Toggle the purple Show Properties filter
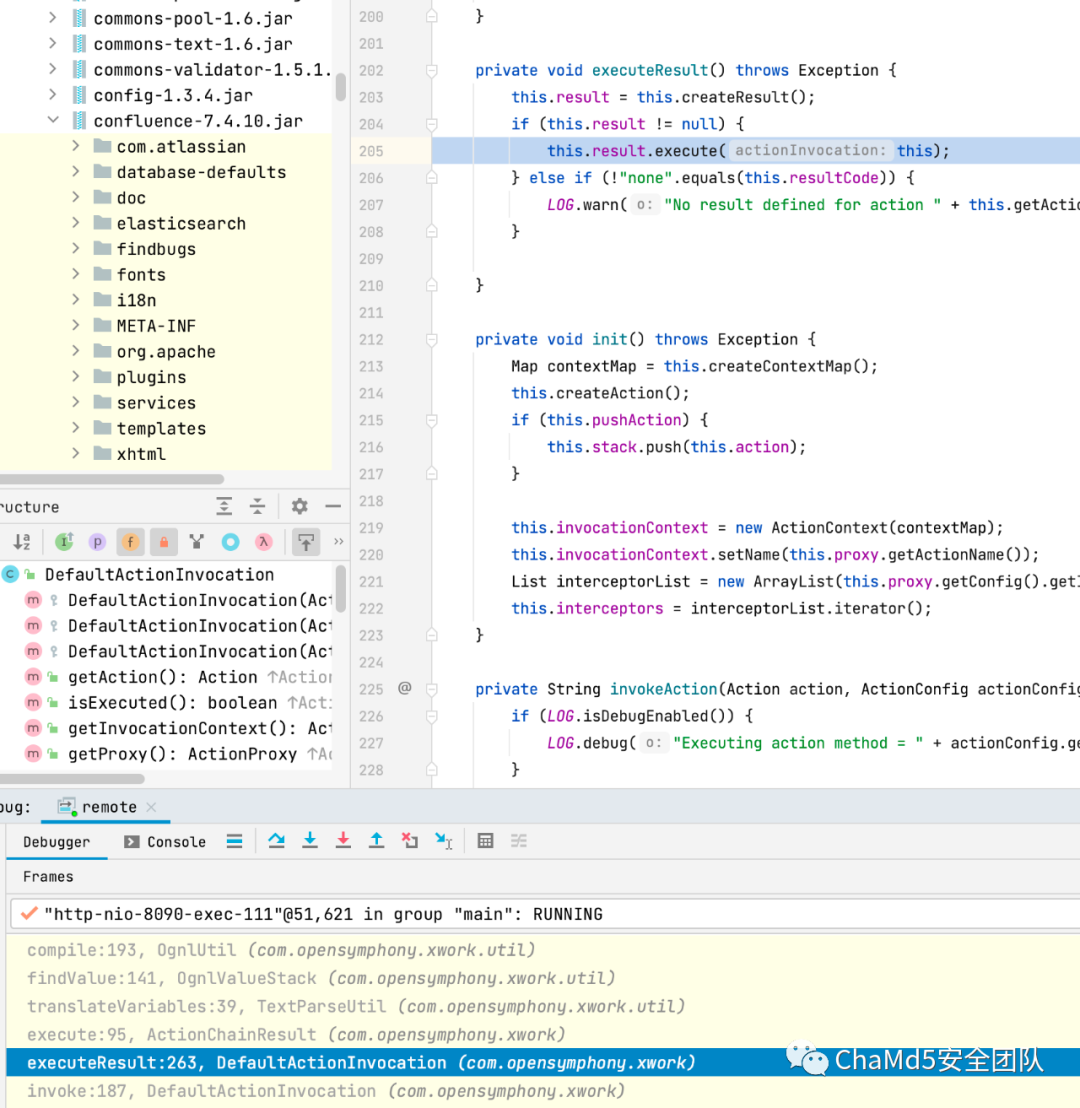Image resolution: width=1080 pixels, height=1108 pixels. (x=97, y=542)
